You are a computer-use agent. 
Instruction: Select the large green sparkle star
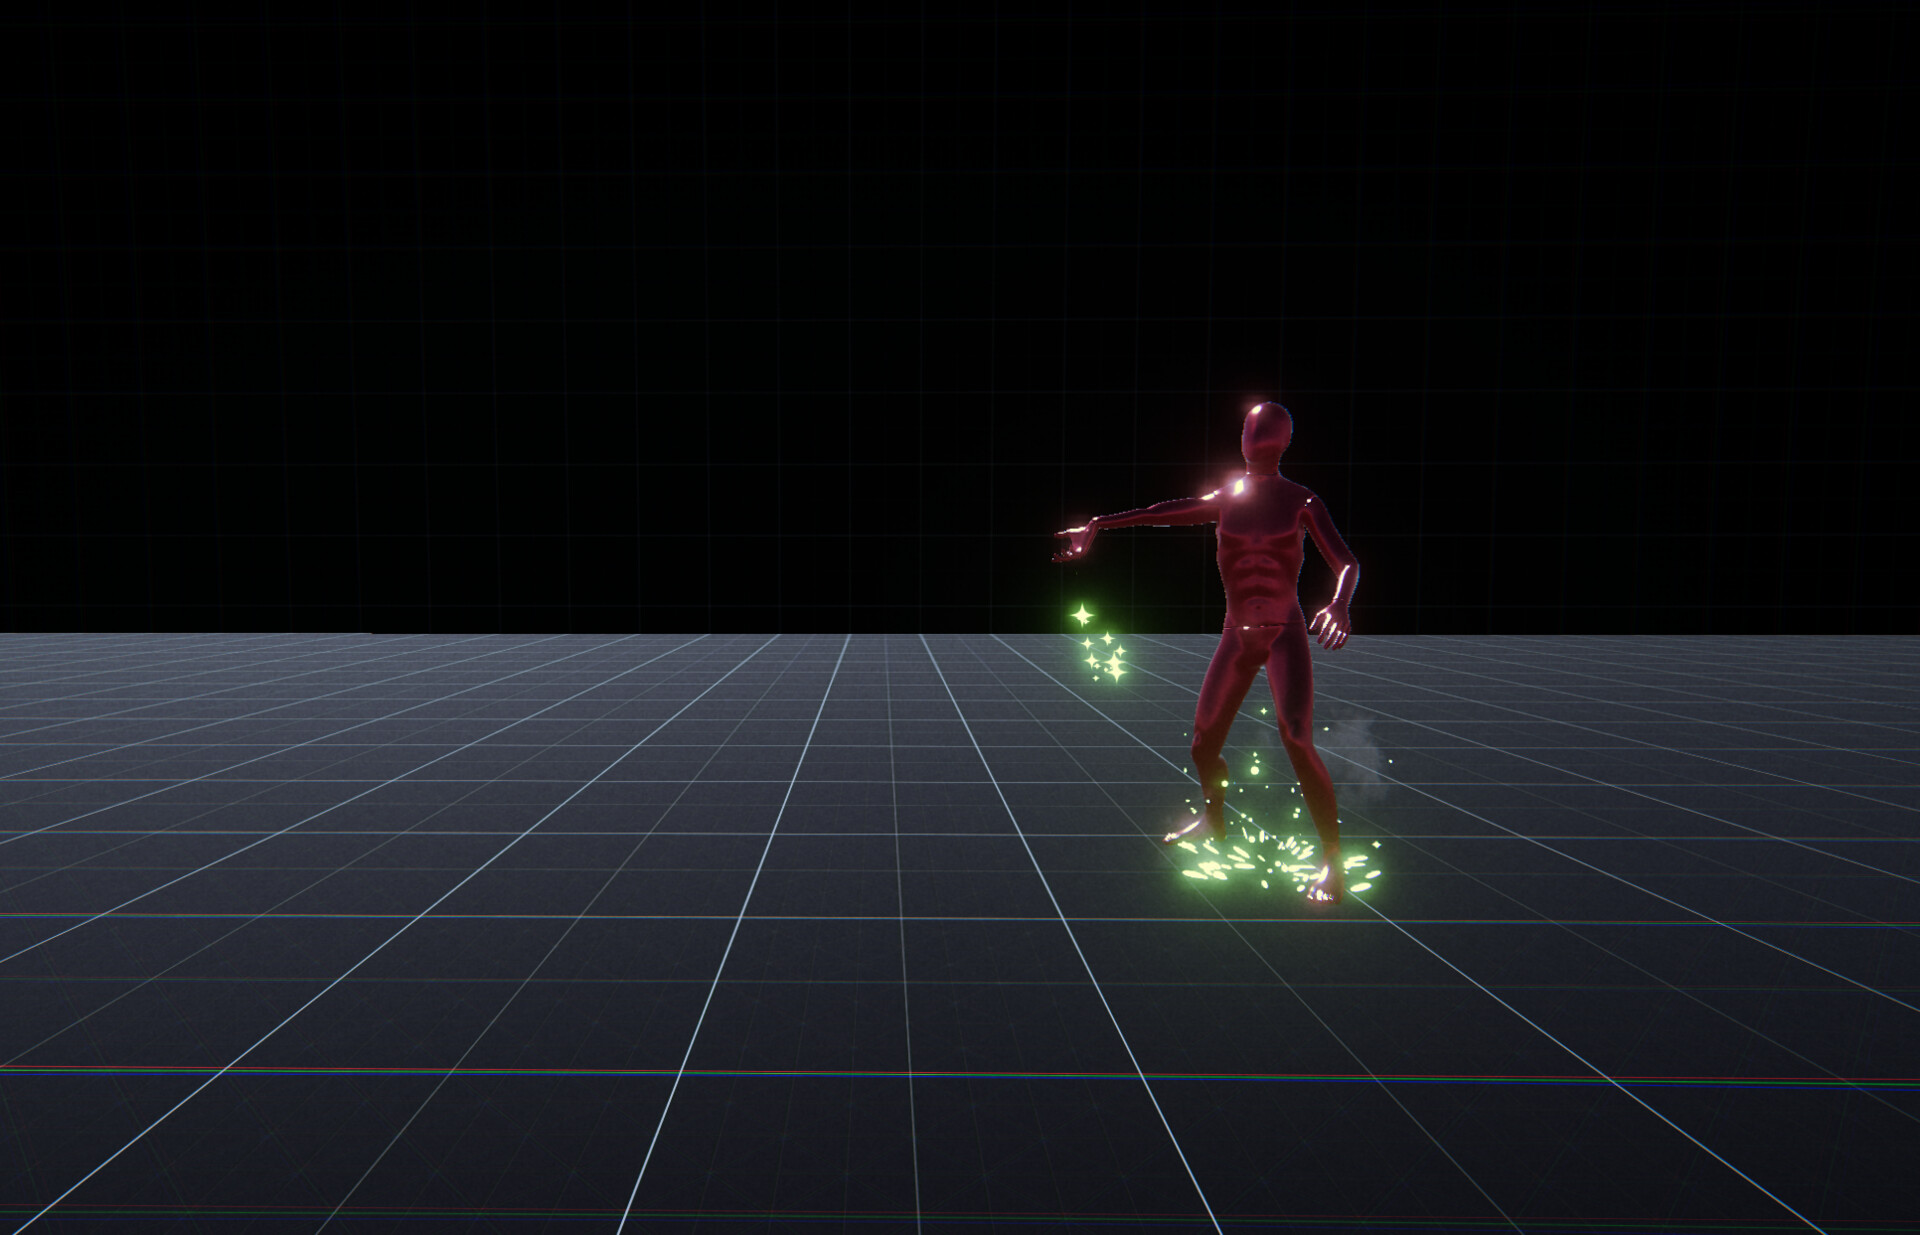[x=1081, y=615]
